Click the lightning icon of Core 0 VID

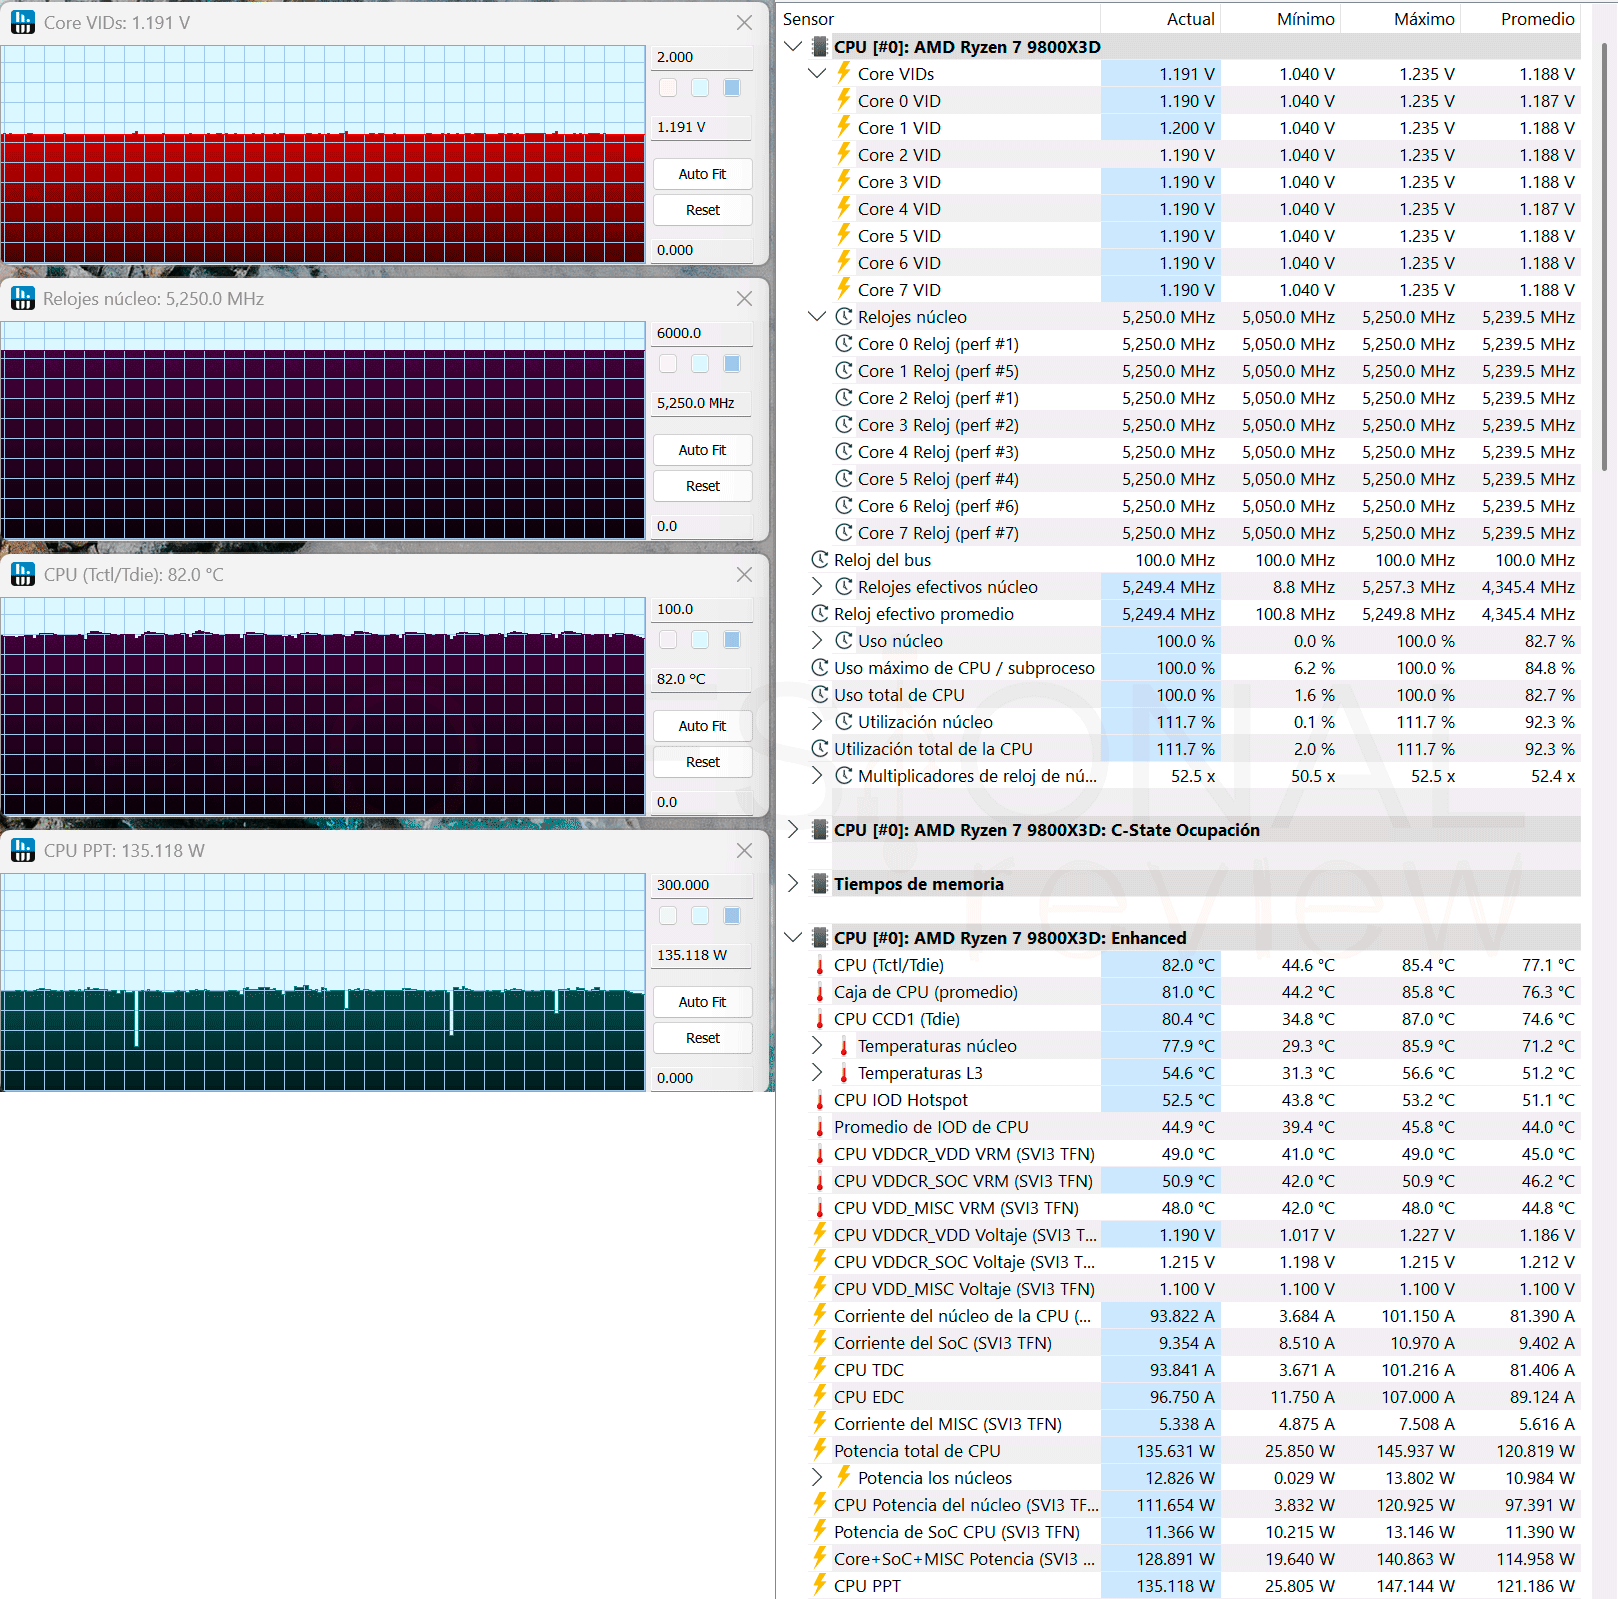tap(844, 100)
